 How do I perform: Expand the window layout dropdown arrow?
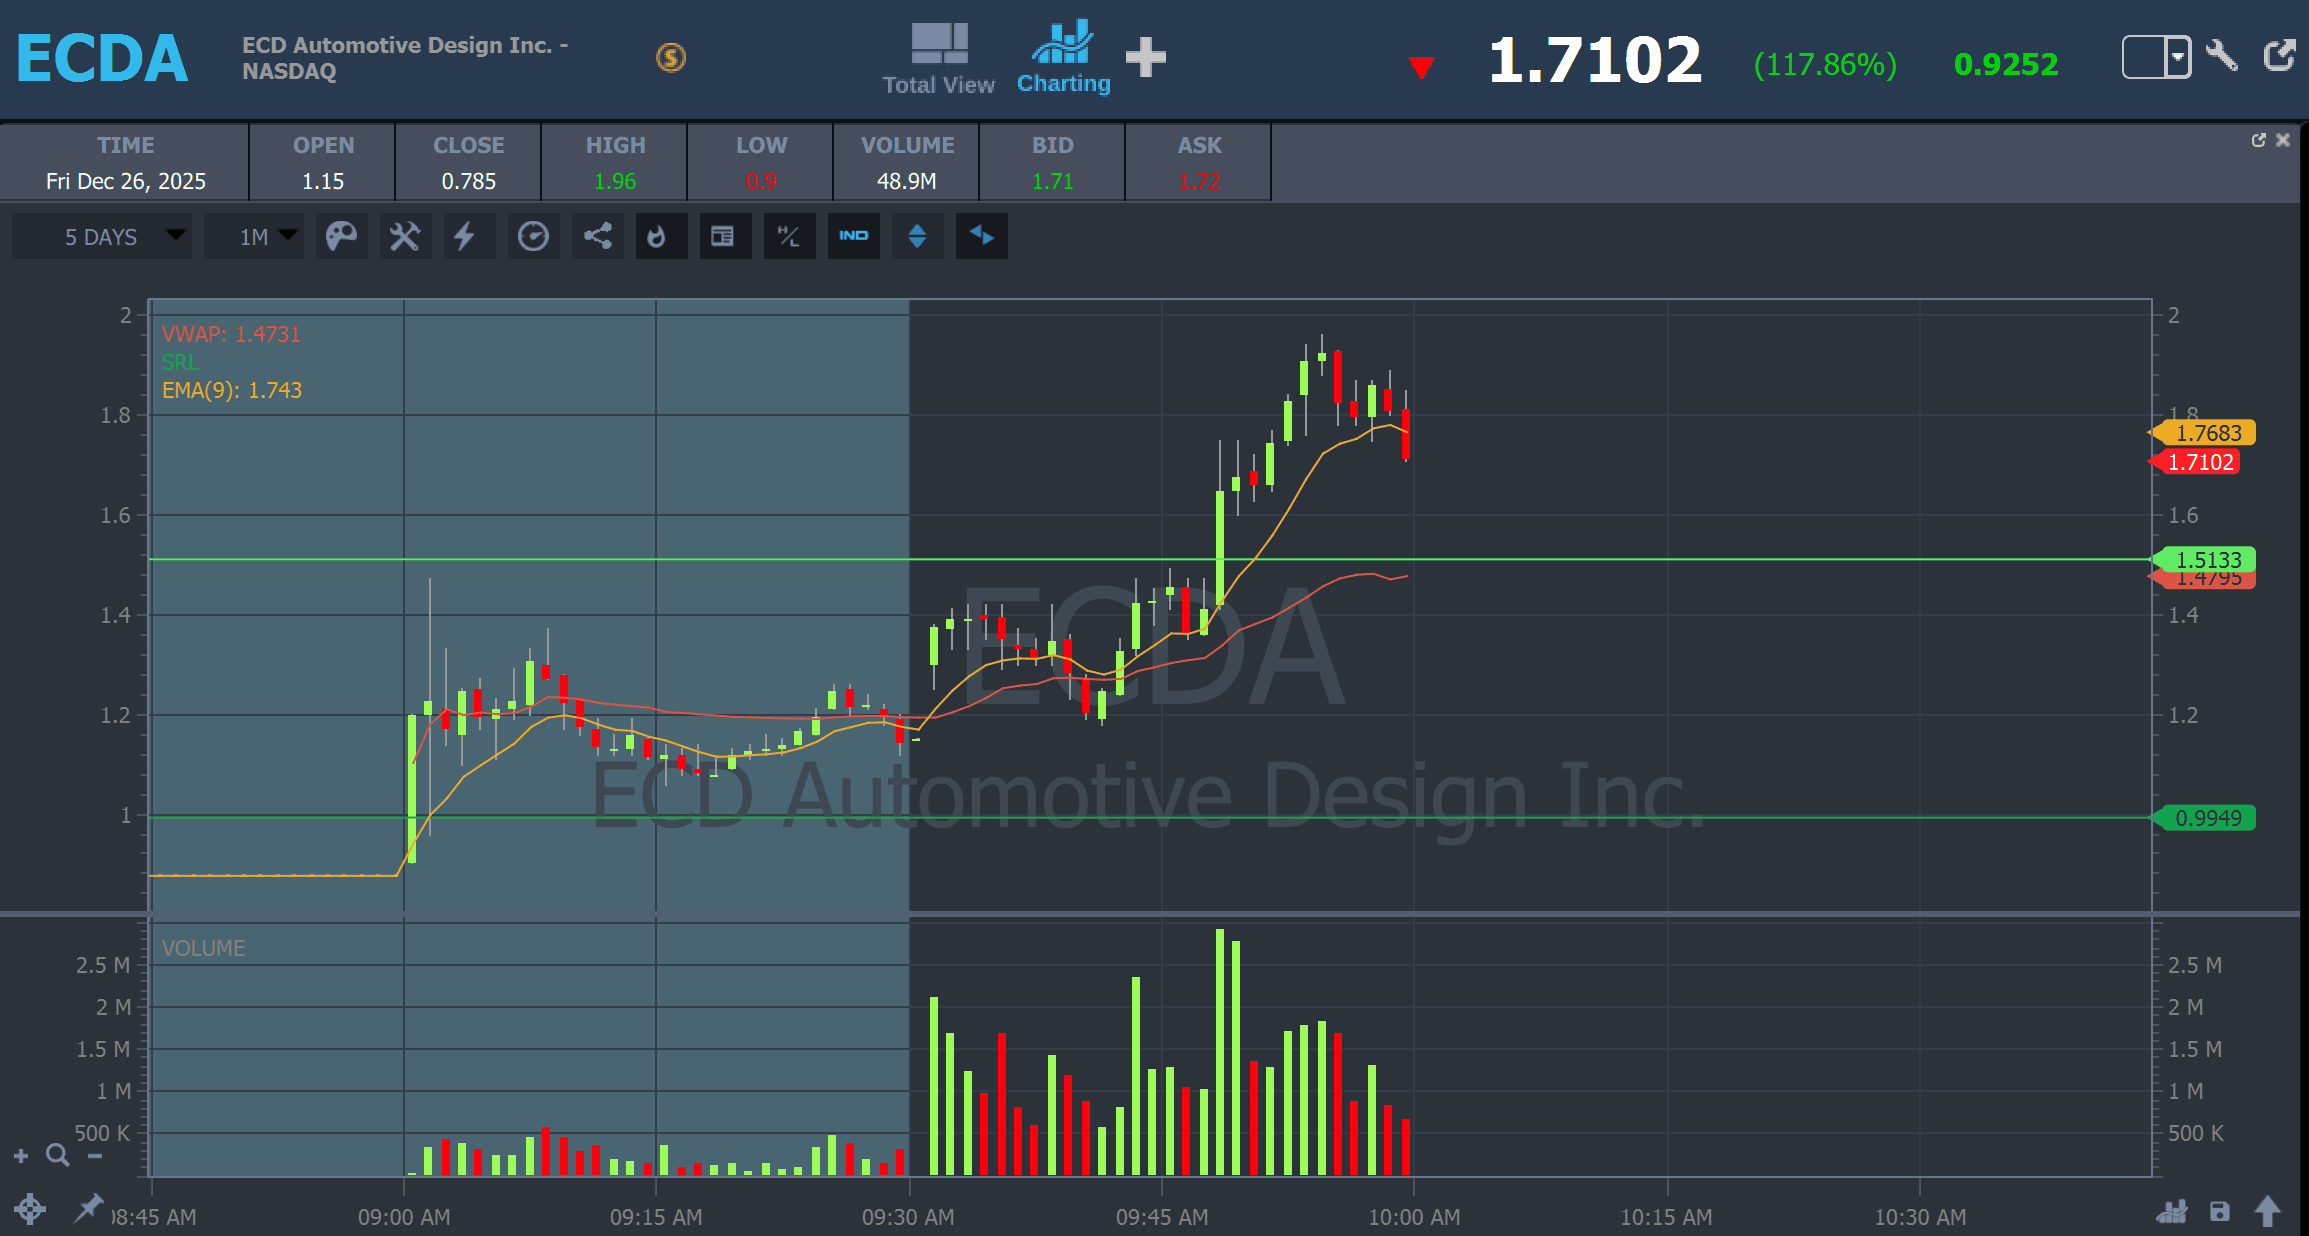pyautogui.click(x=2177, y=57)
